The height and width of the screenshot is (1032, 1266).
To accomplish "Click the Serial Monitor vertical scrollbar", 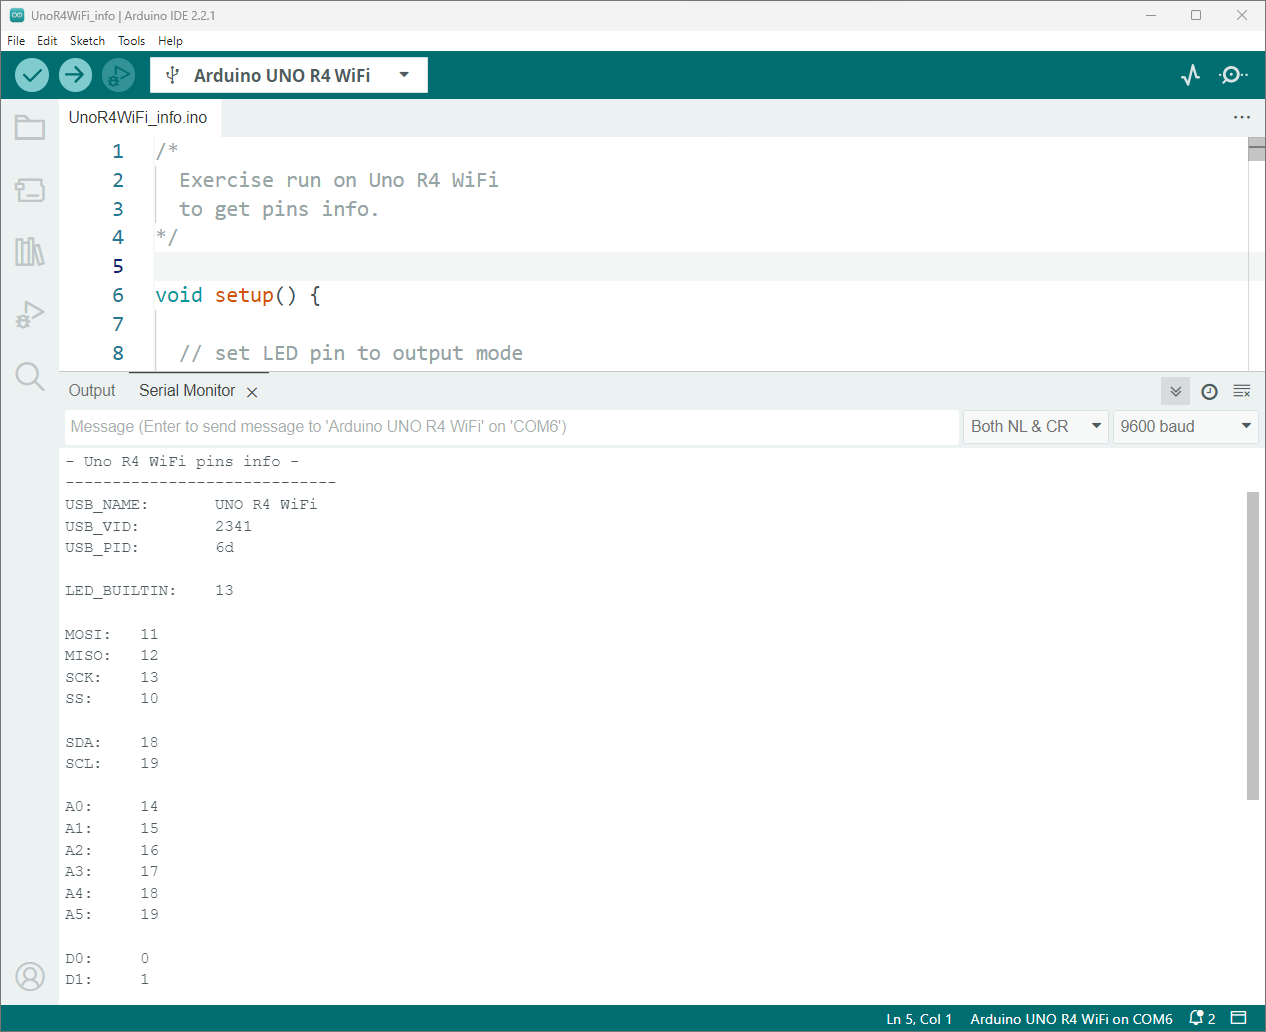I will pyautogui.click(x=1253, y=645).
